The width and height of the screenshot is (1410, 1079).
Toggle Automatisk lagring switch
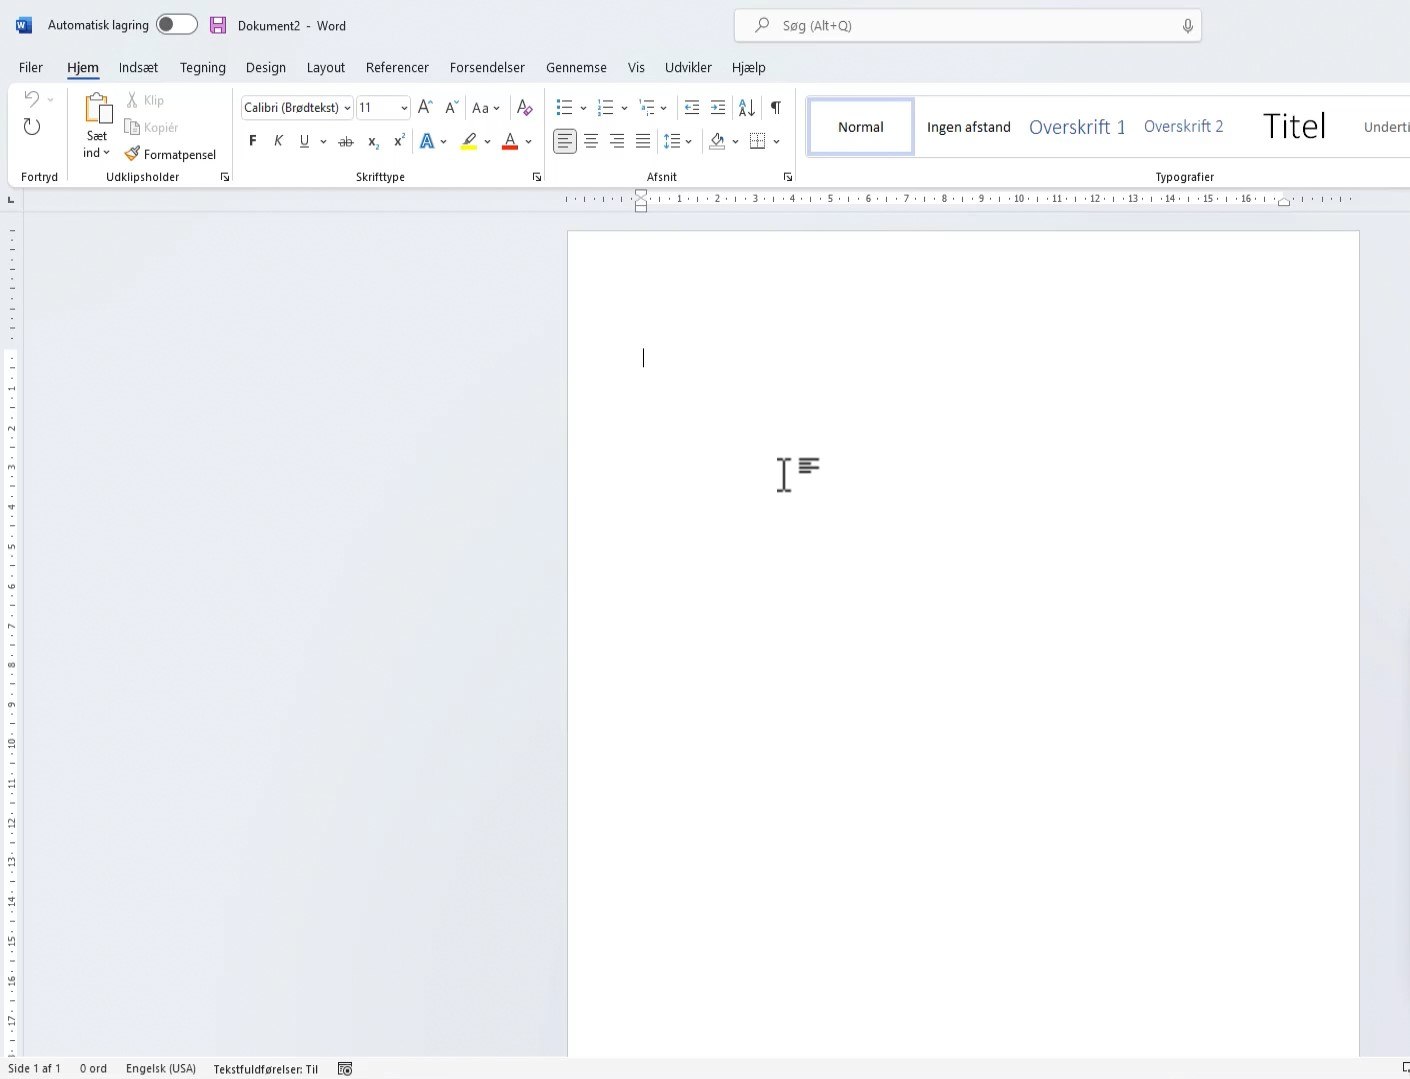(177, 25)
